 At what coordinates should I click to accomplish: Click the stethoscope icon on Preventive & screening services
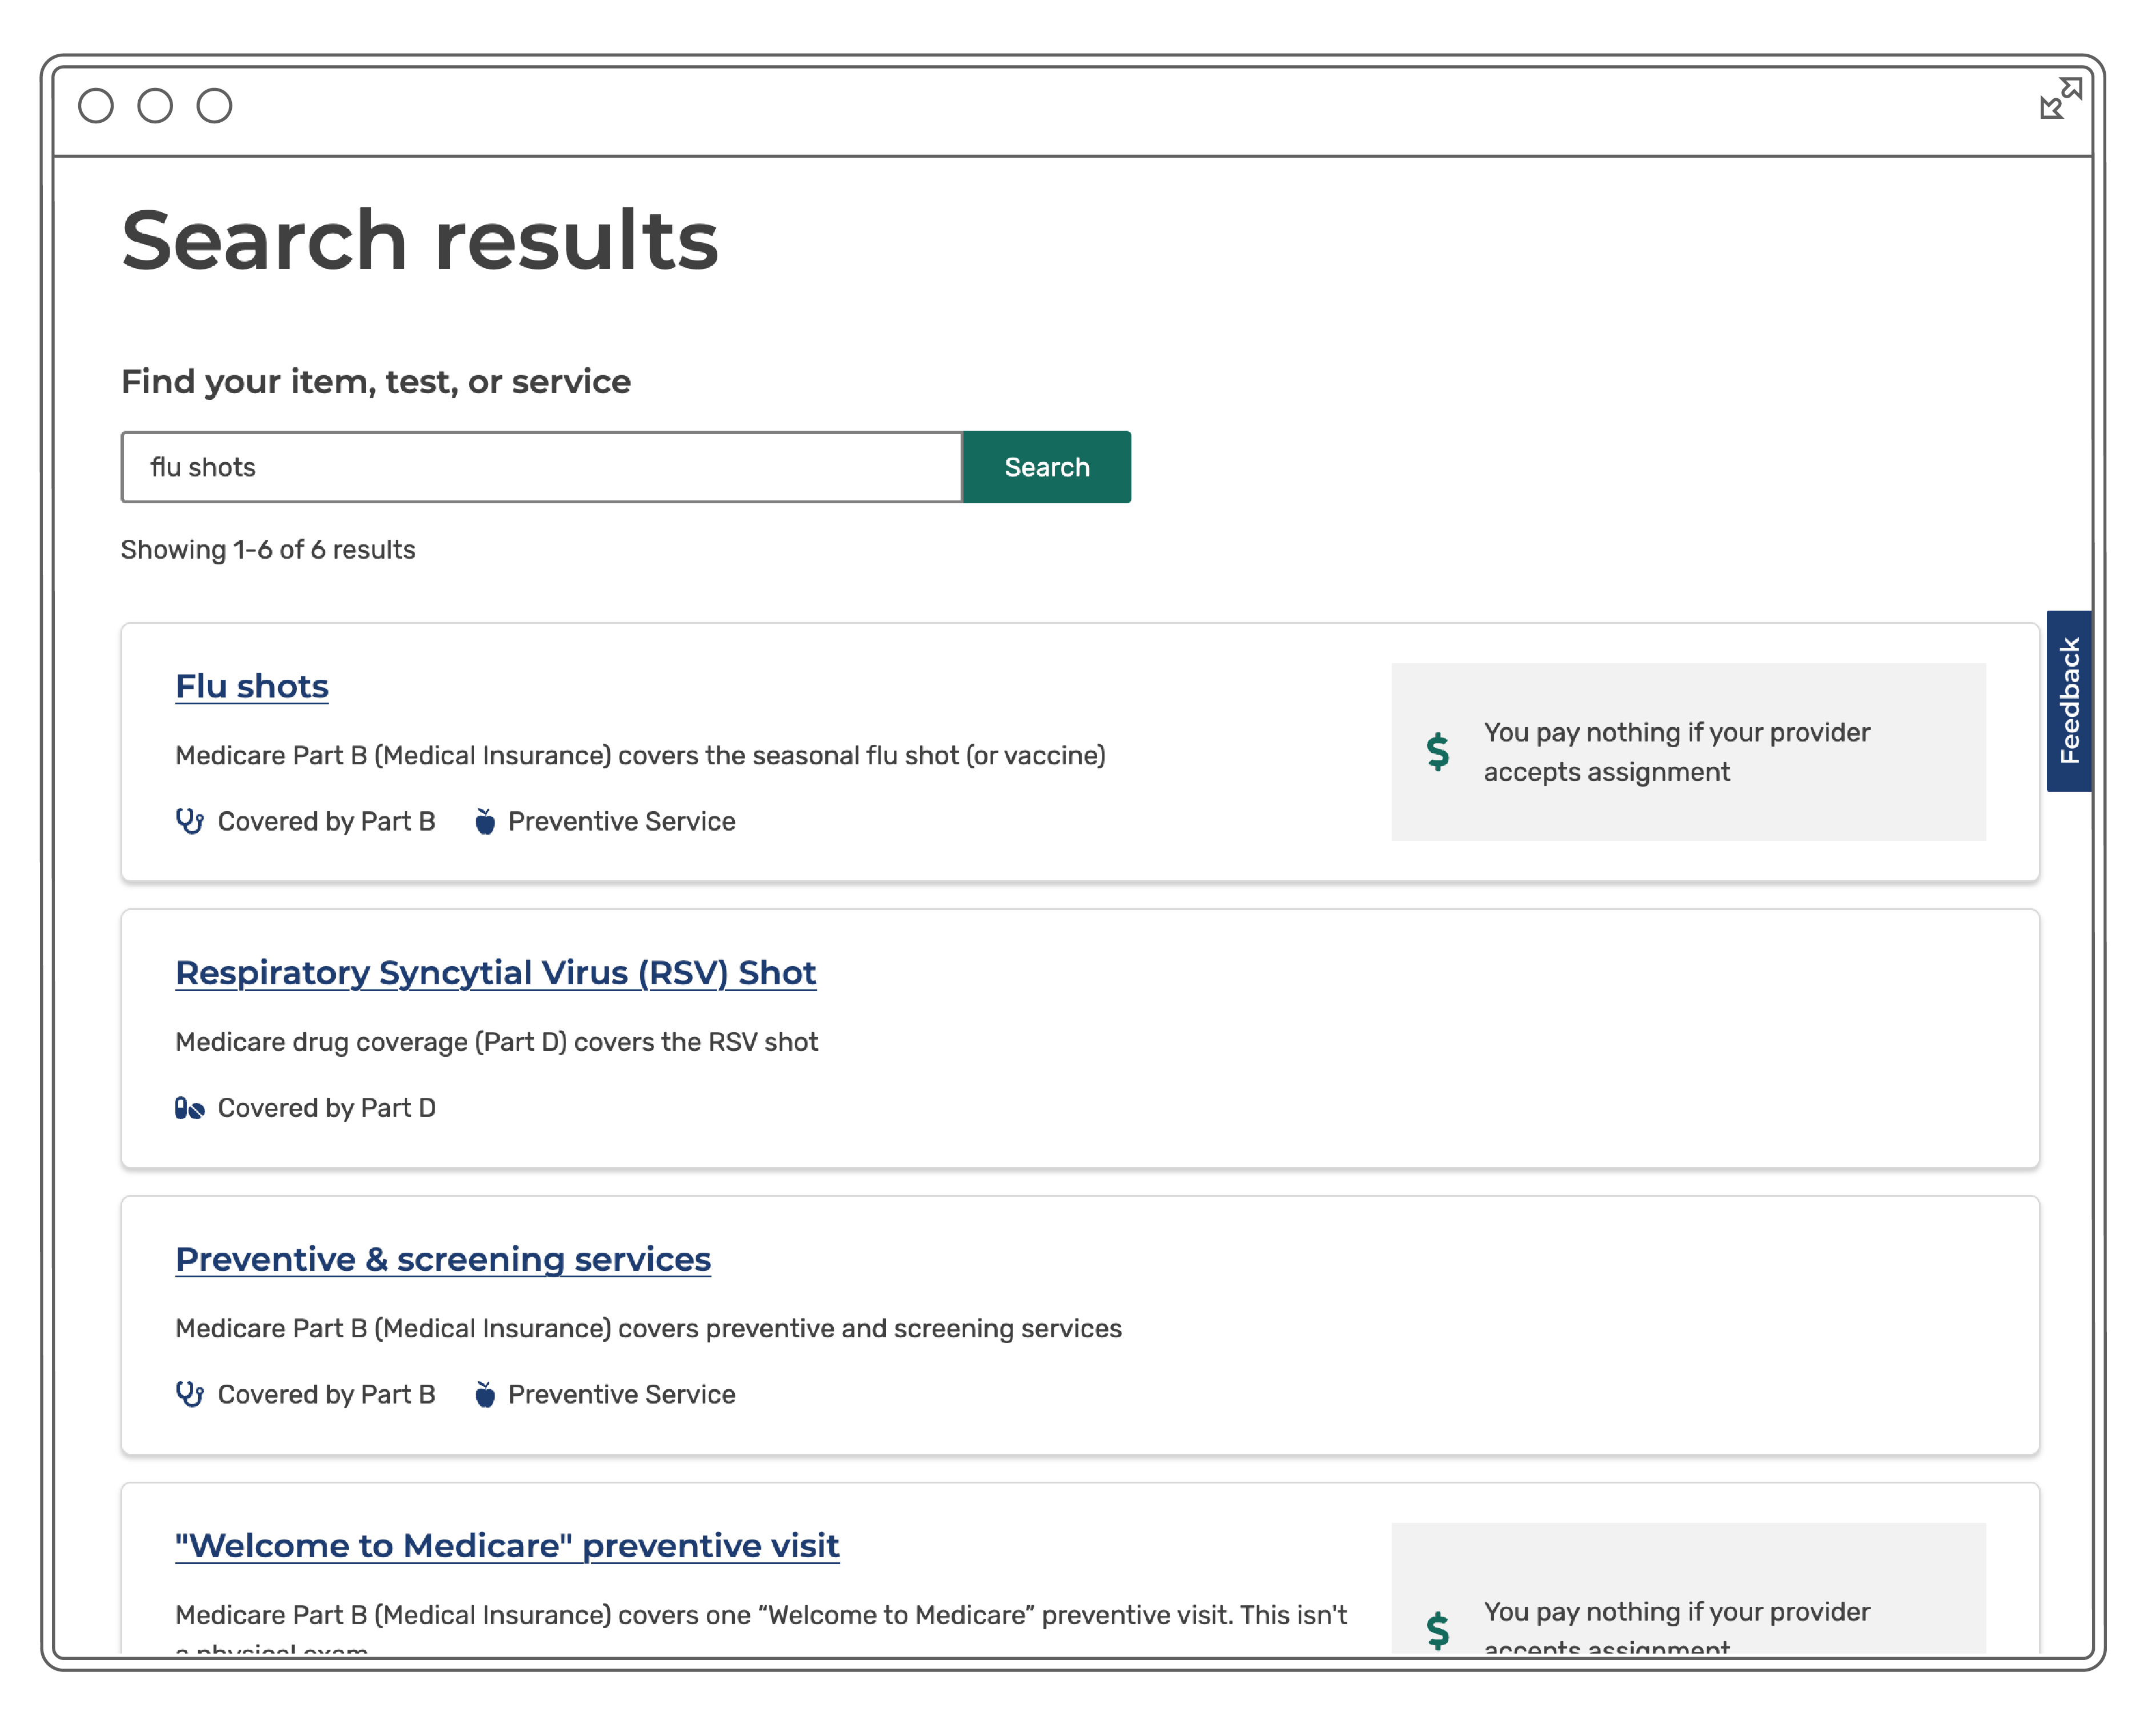click(x=190, y=1394)
